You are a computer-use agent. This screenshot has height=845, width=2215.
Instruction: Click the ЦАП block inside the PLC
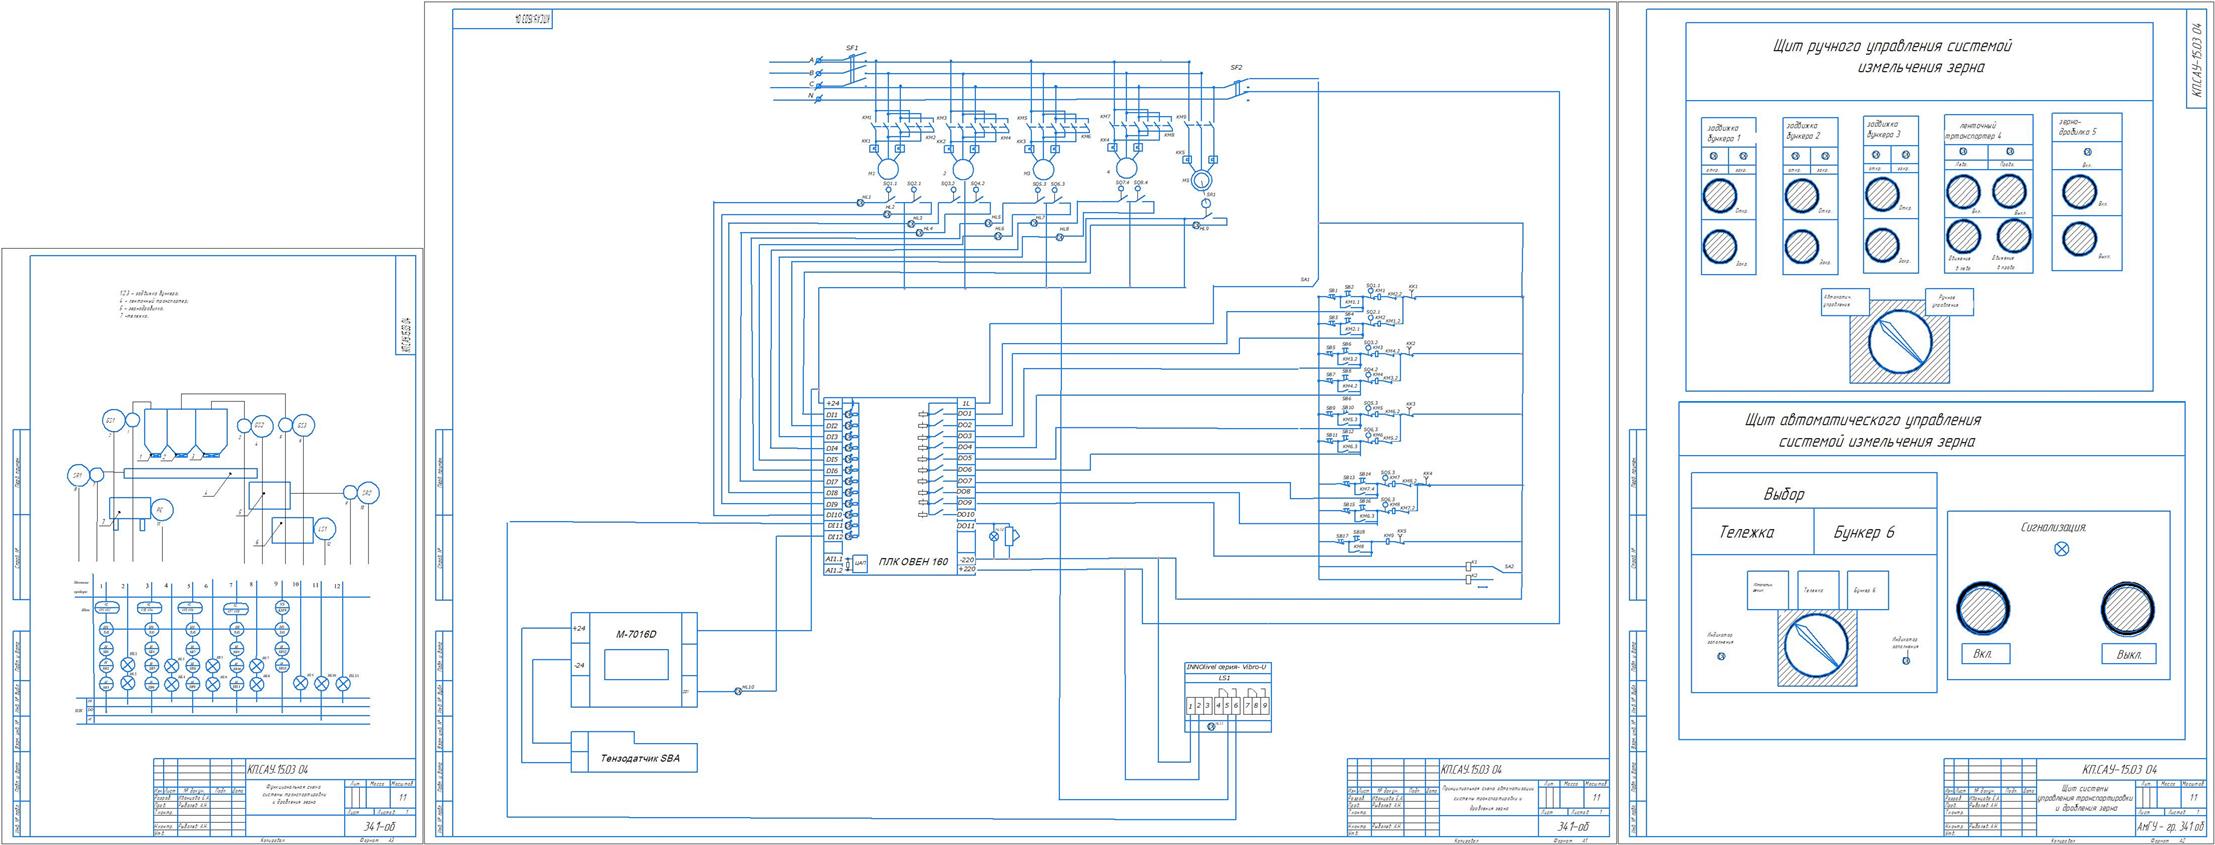point(860,564)
